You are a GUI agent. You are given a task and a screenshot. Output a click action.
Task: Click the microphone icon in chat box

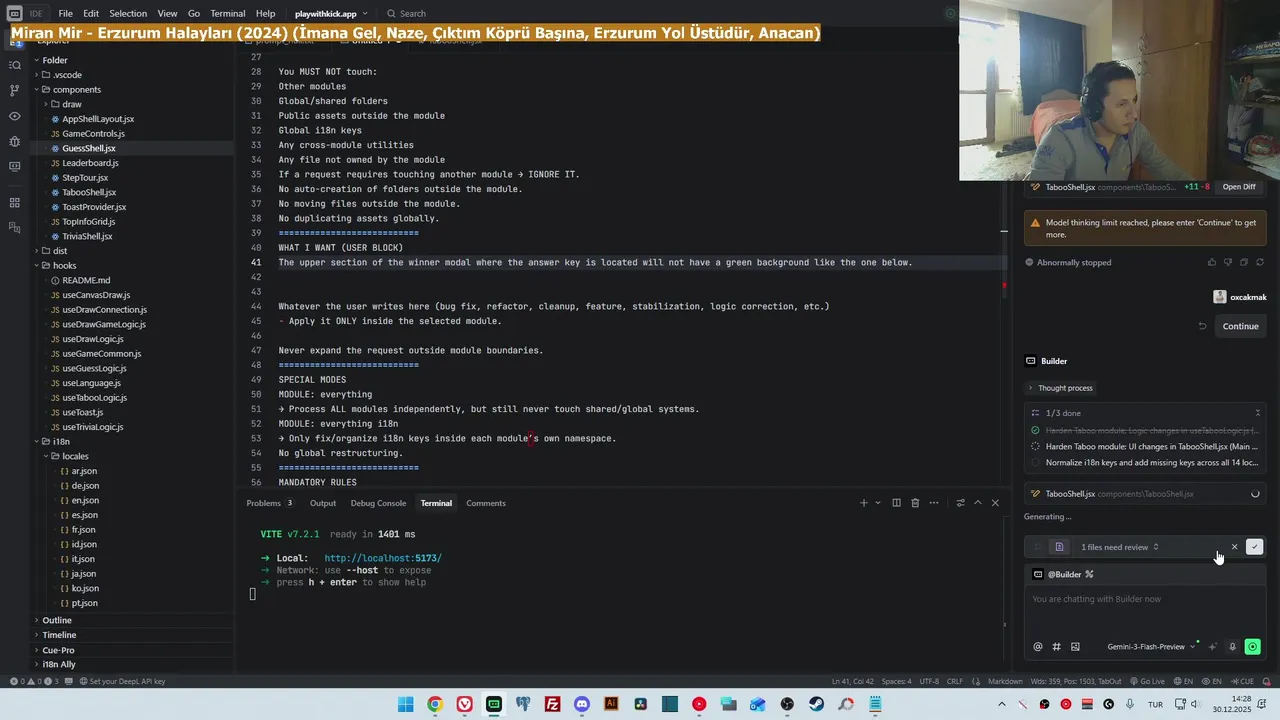pos(1232,647)
